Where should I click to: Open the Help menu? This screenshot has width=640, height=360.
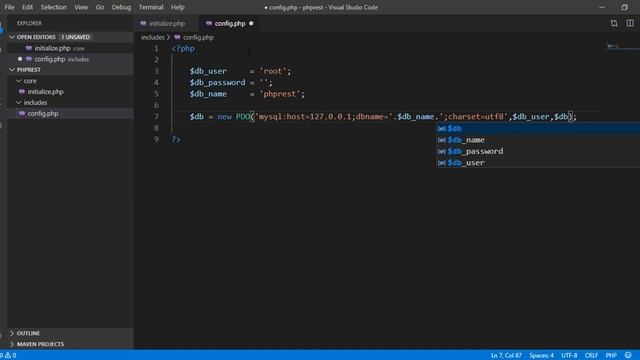(x=178, y=7)
